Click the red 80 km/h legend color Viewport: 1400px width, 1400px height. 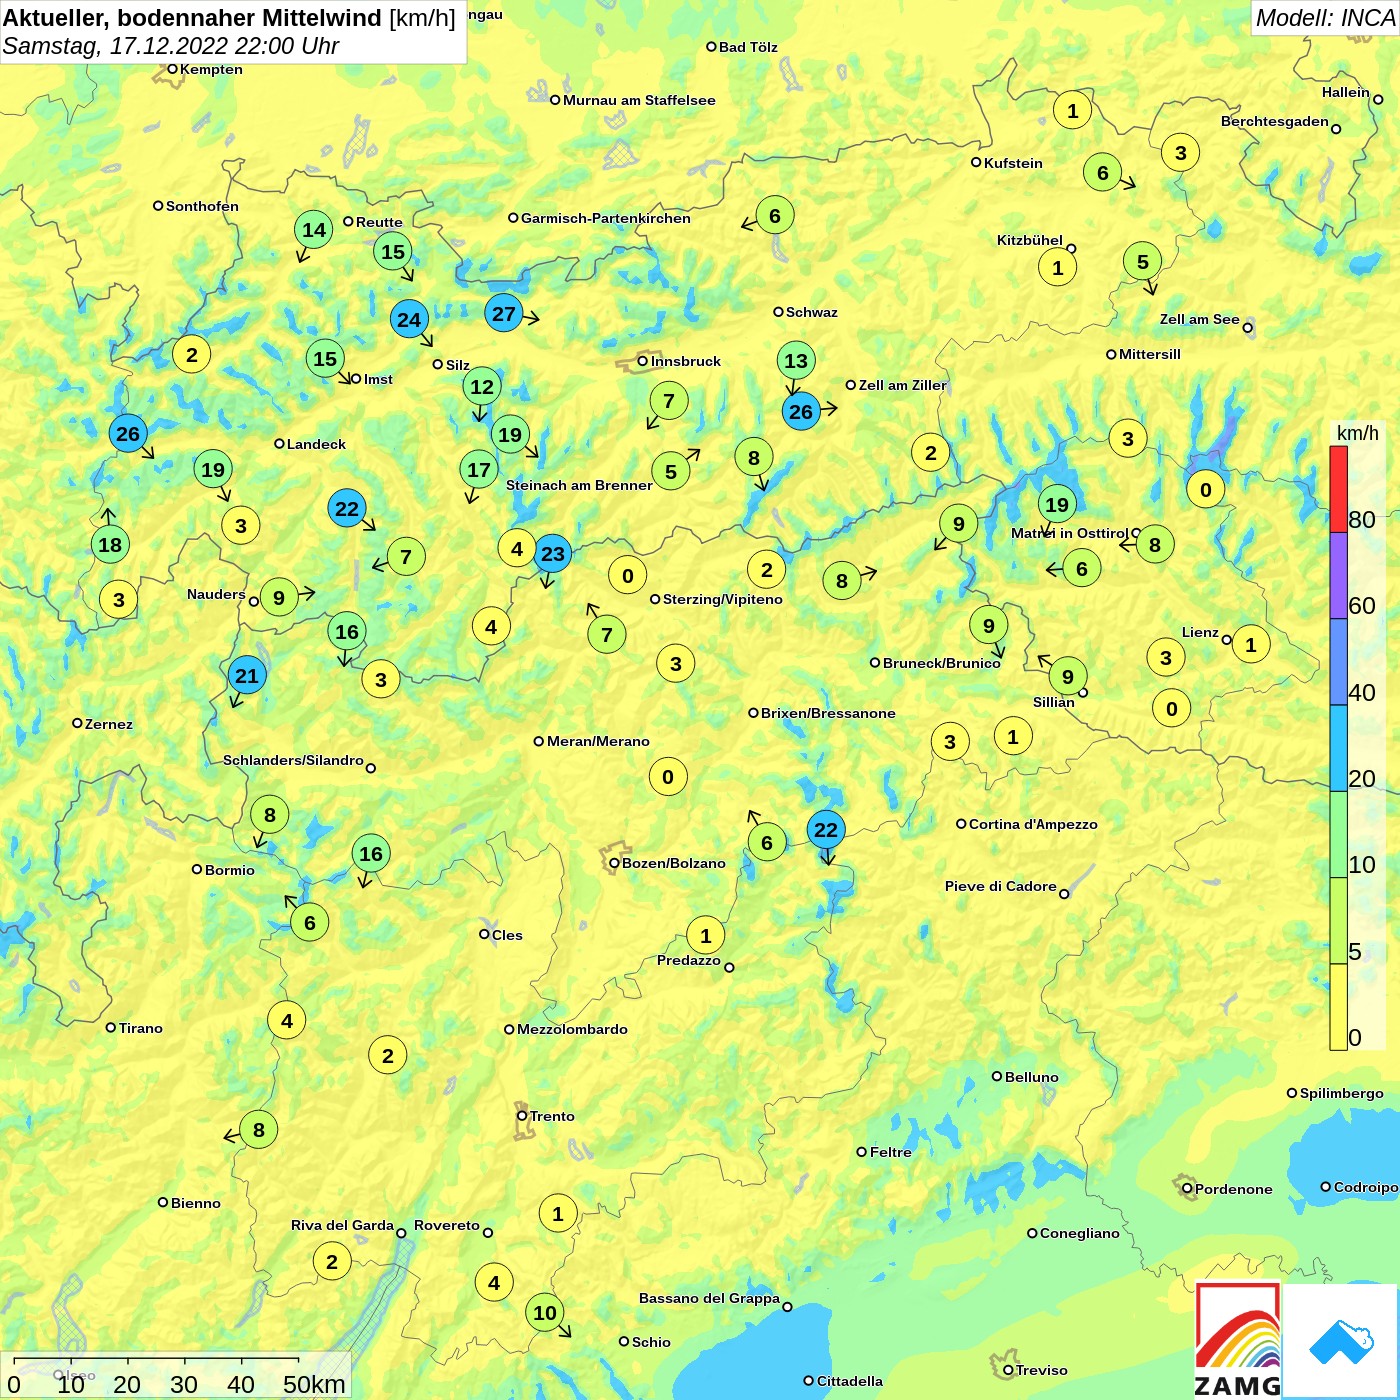coord(1338,489)
